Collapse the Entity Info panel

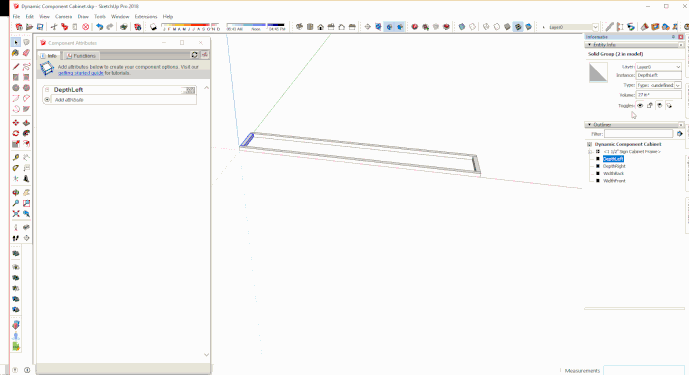[x=590, y=45]
